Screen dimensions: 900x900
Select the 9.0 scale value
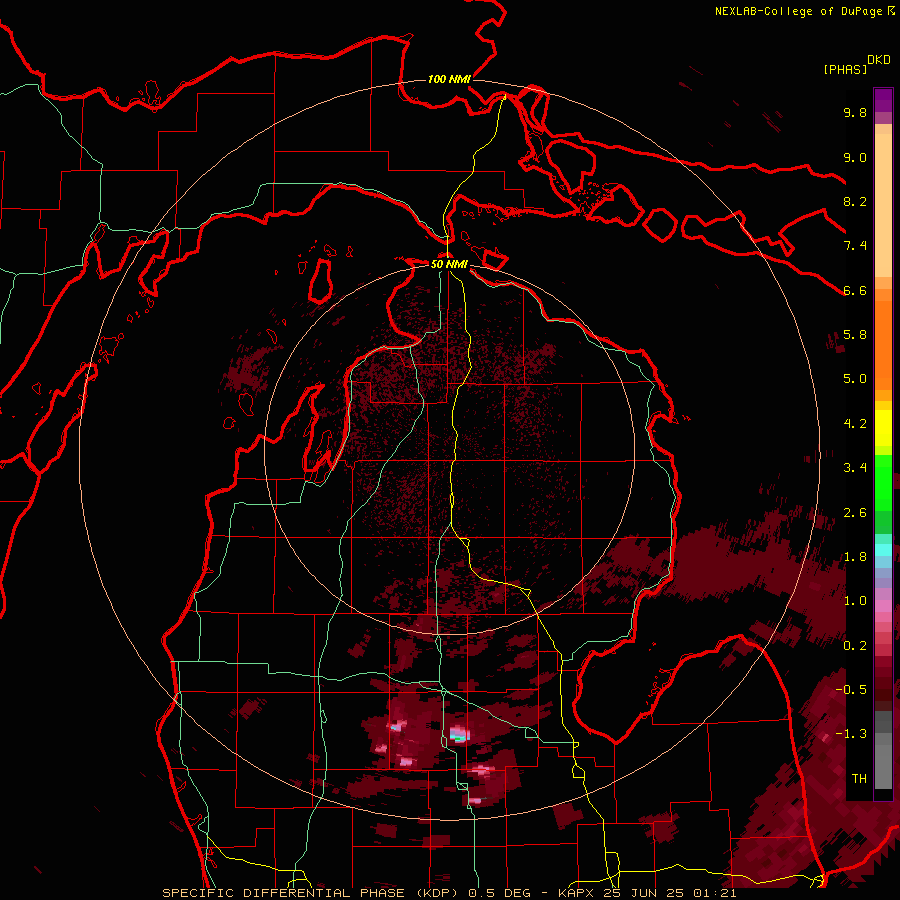(x=855, y=157)
